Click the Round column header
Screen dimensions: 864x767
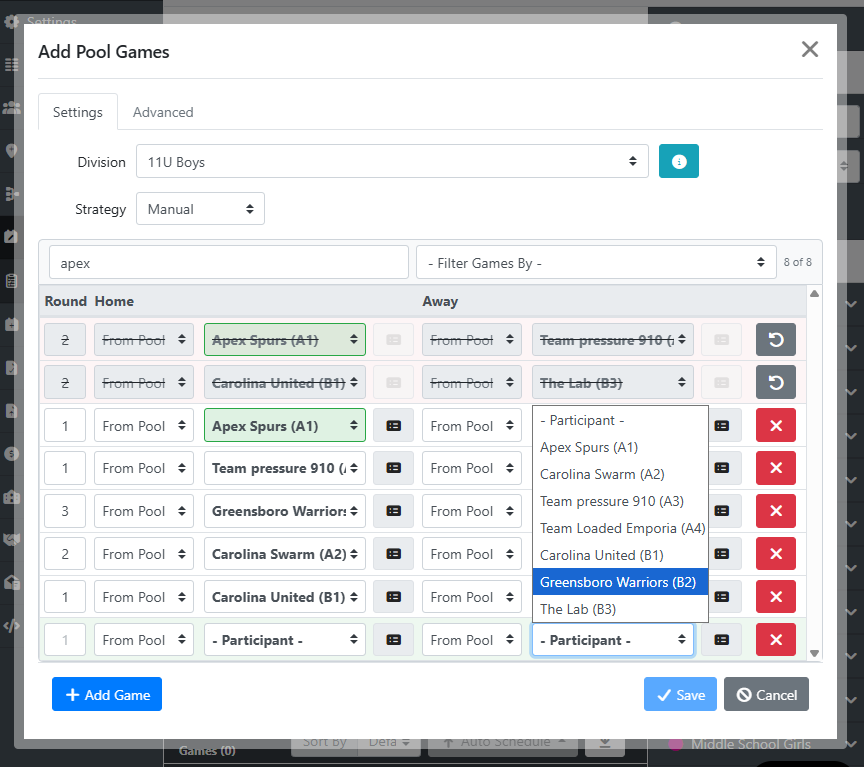click(x=66, y=301)
